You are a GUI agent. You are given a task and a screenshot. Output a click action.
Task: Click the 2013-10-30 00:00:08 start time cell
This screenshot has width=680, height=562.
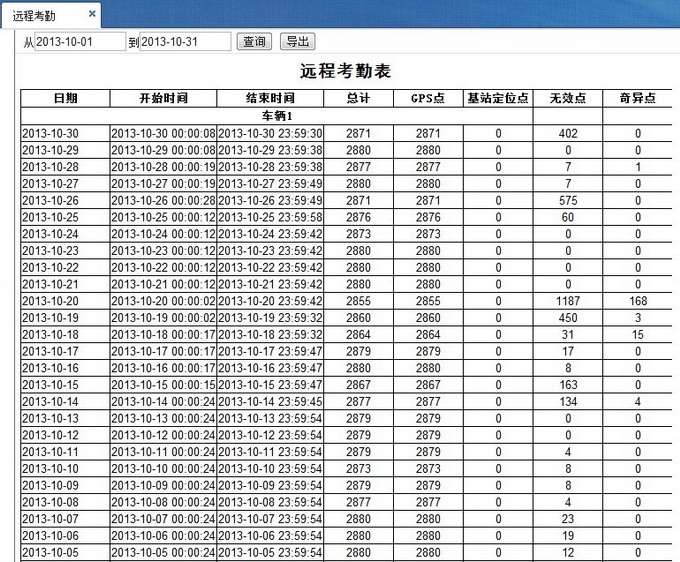[x=163, y=133]
